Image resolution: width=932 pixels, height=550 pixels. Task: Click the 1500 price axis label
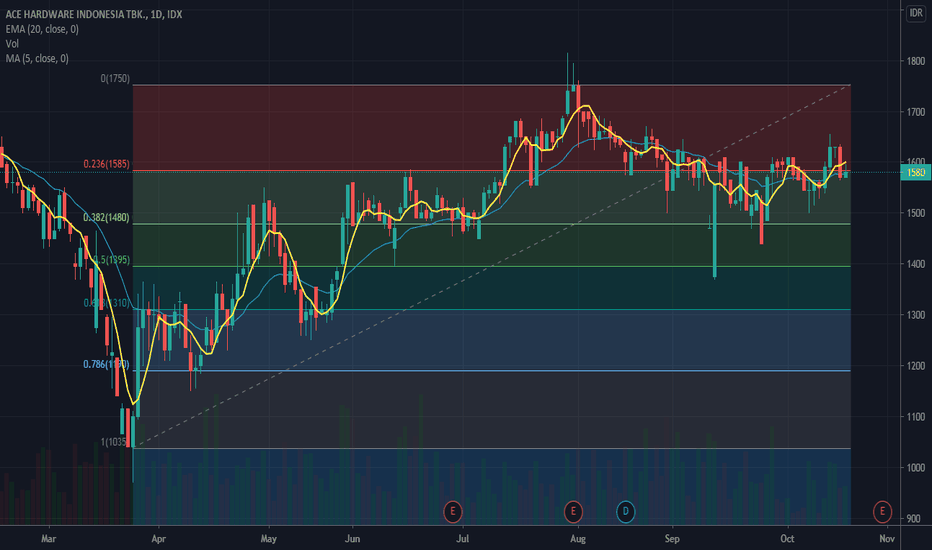(916, 213)
